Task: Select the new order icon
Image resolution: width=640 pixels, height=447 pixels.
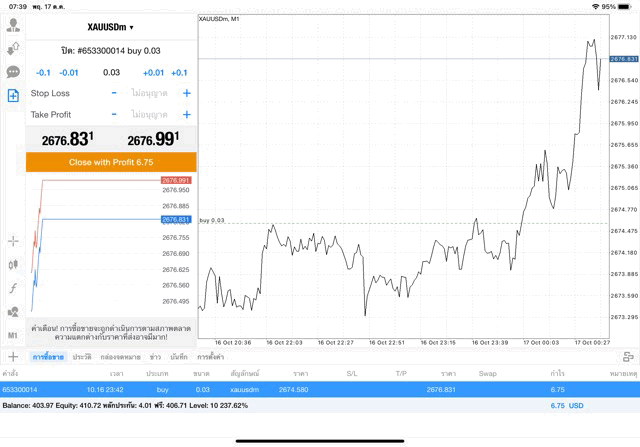Action: pyautogui.click(x=13, y=95)
